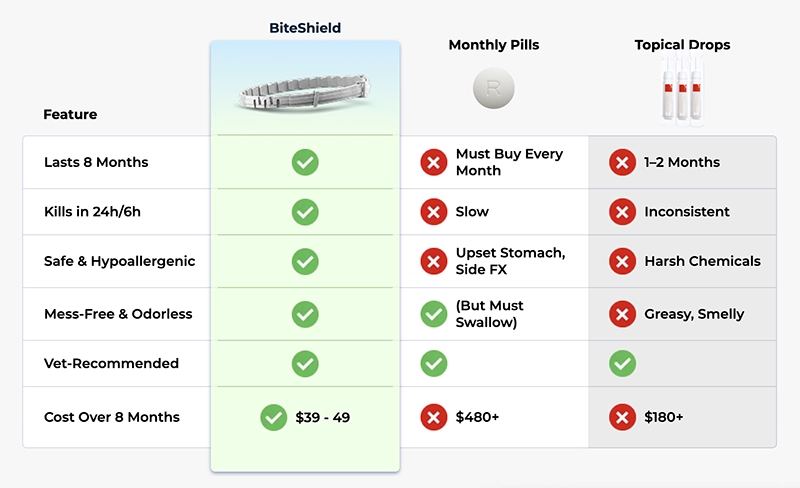Click the red X beside Upset Stomach, Side FX

coord(433,262)
